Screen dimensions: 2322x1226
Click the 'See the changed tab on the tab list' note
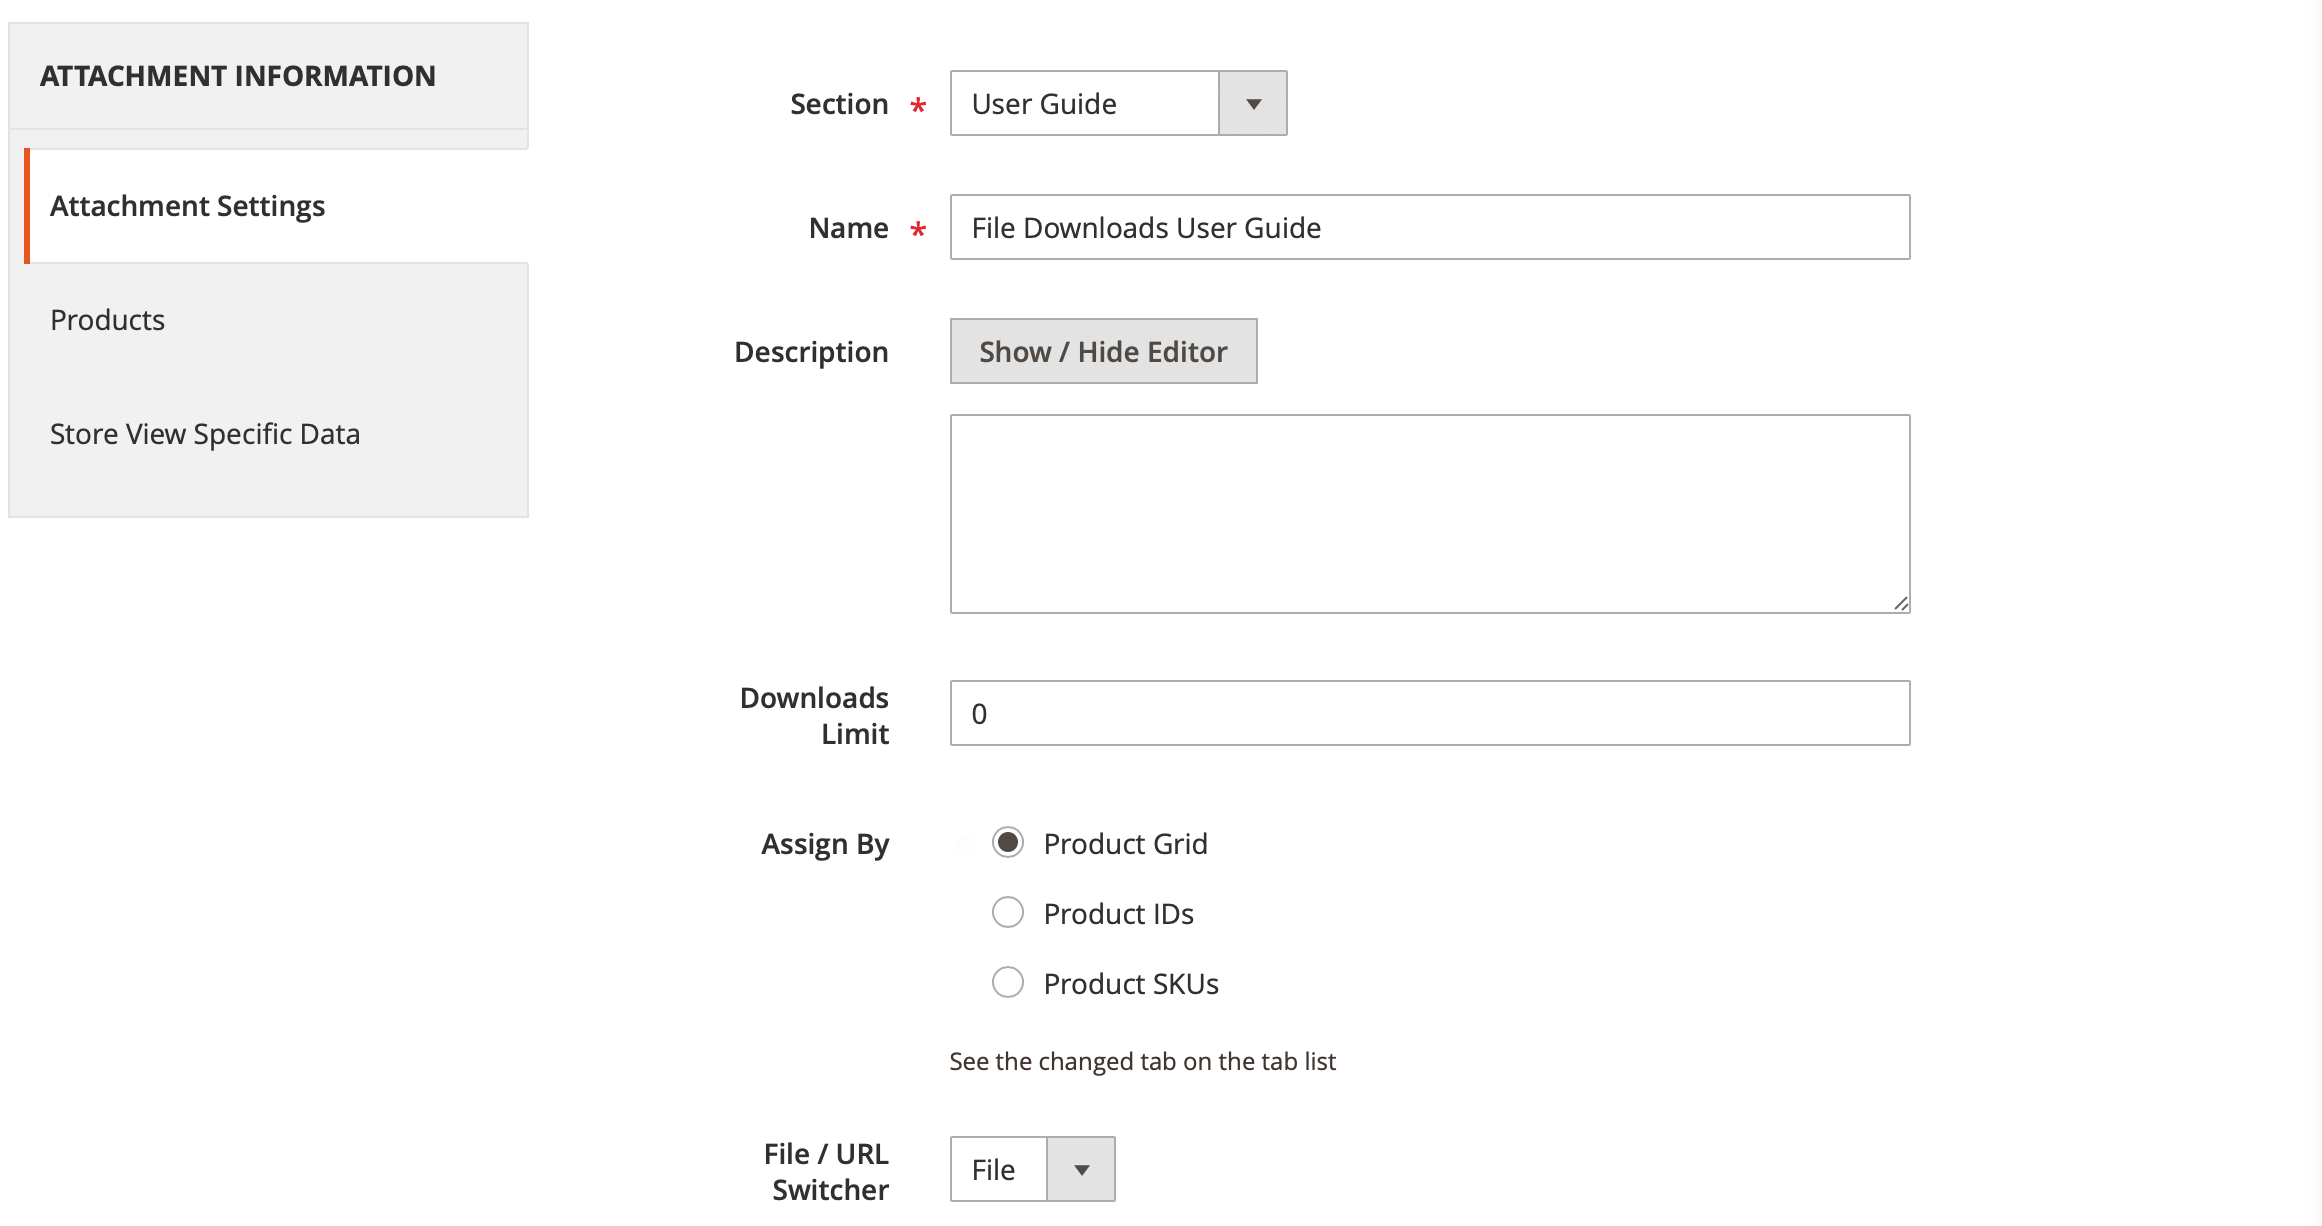click(x=1142, y=1061)
